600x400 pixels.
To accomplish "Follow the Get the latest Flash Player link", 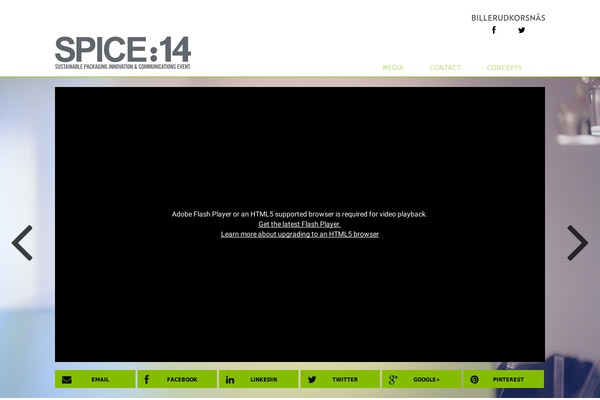I will pyautogui.click(x=299, y=224).
